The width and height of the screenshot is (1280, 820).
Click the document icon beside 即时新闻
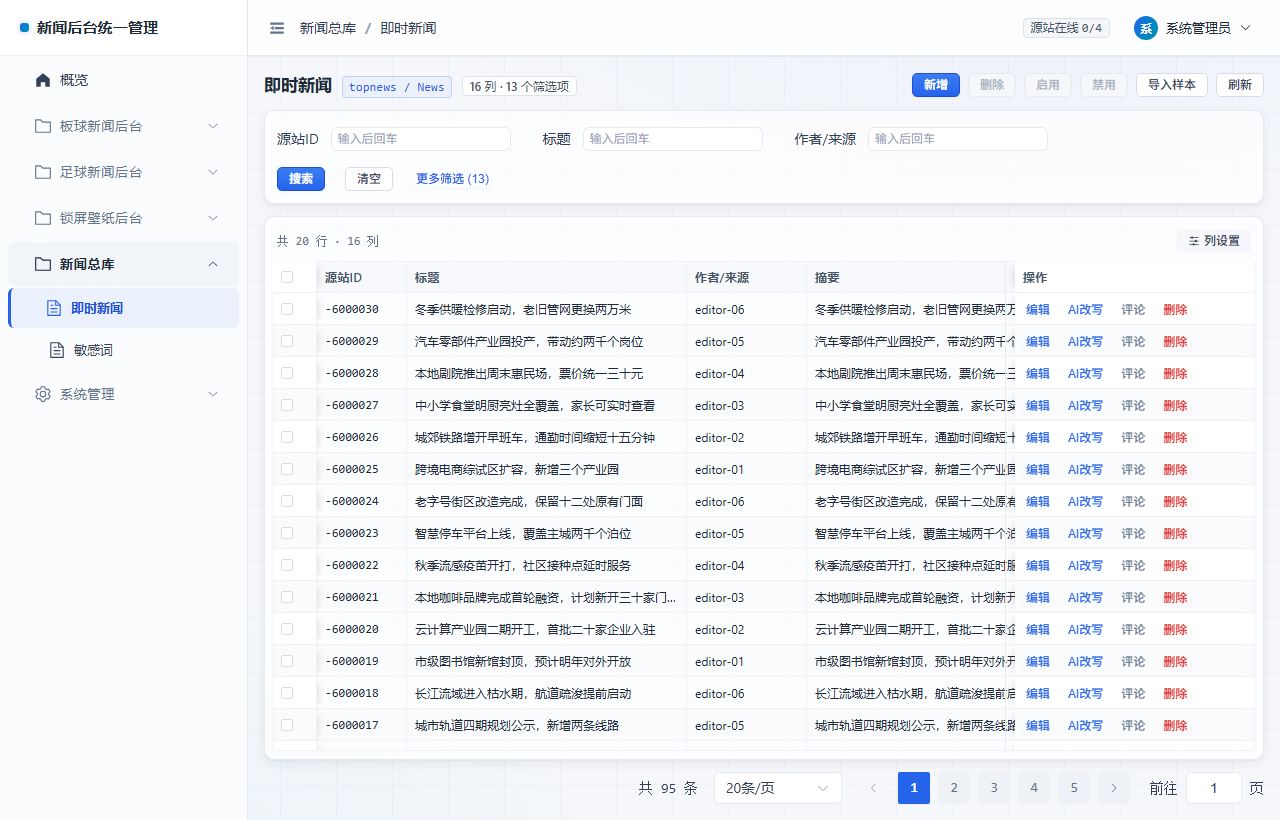54,308
